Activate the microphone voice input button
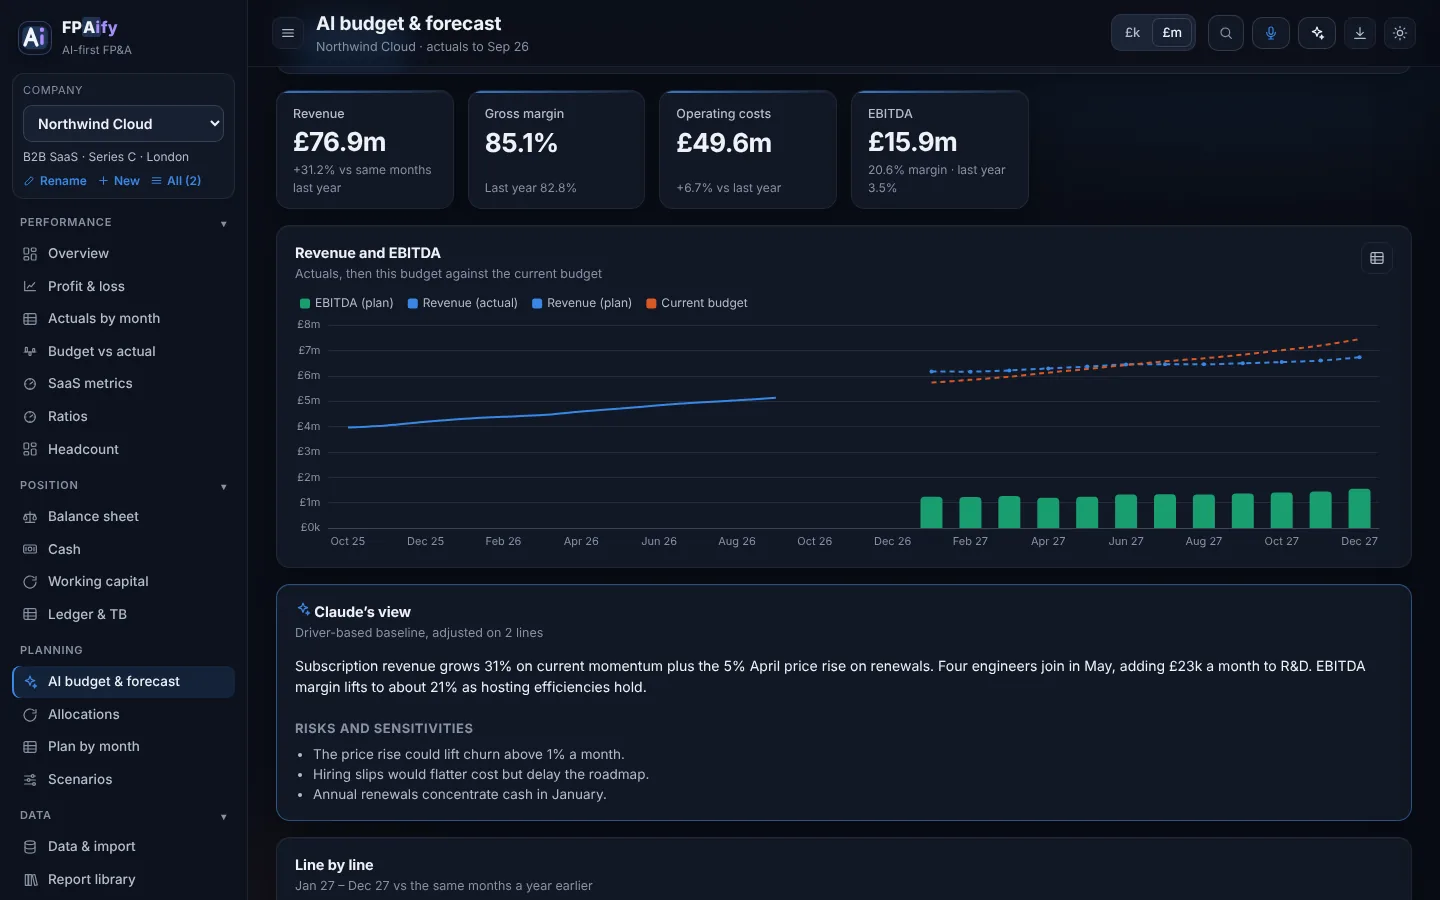Viewport: 1440px width, 900px height. click(x=1271, y=33)
